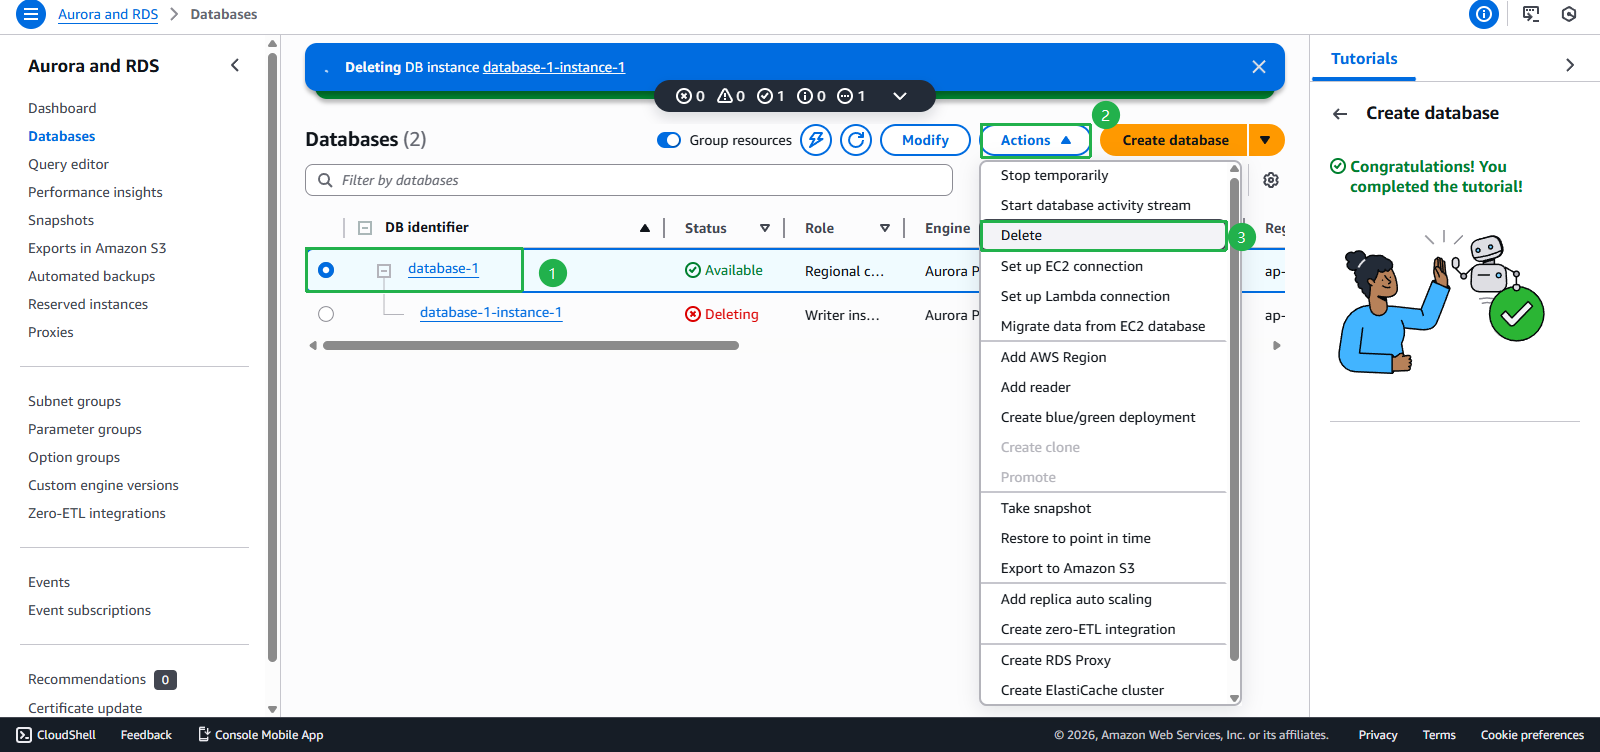Open the hamburger navigation menu

click(x=31, y=14)
